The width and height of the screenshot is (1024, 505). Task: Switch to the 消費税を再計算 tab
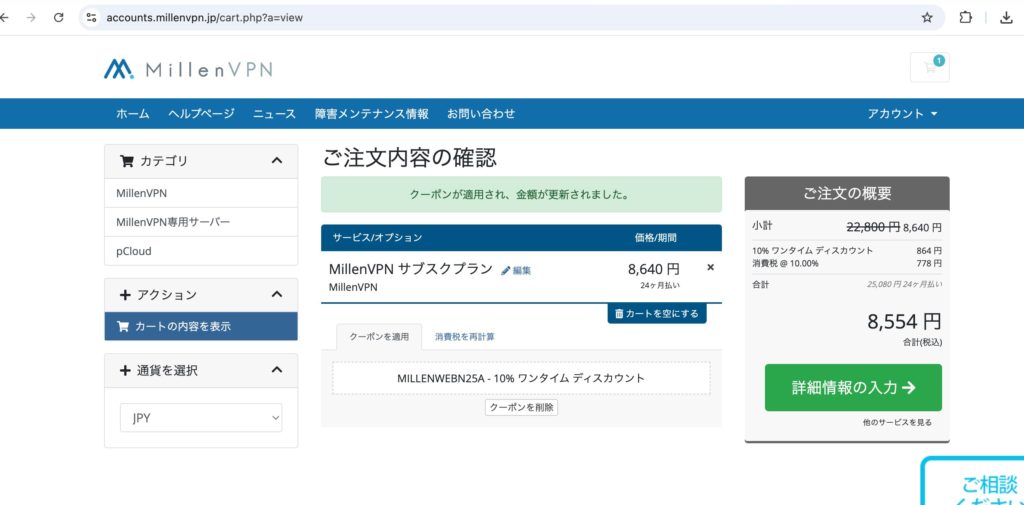point(464,337)
